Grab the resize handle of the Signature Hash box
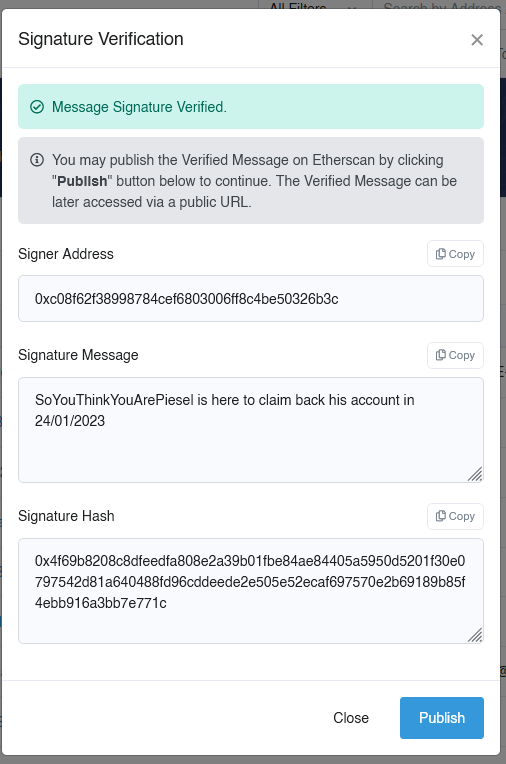 tap(475, 635)
